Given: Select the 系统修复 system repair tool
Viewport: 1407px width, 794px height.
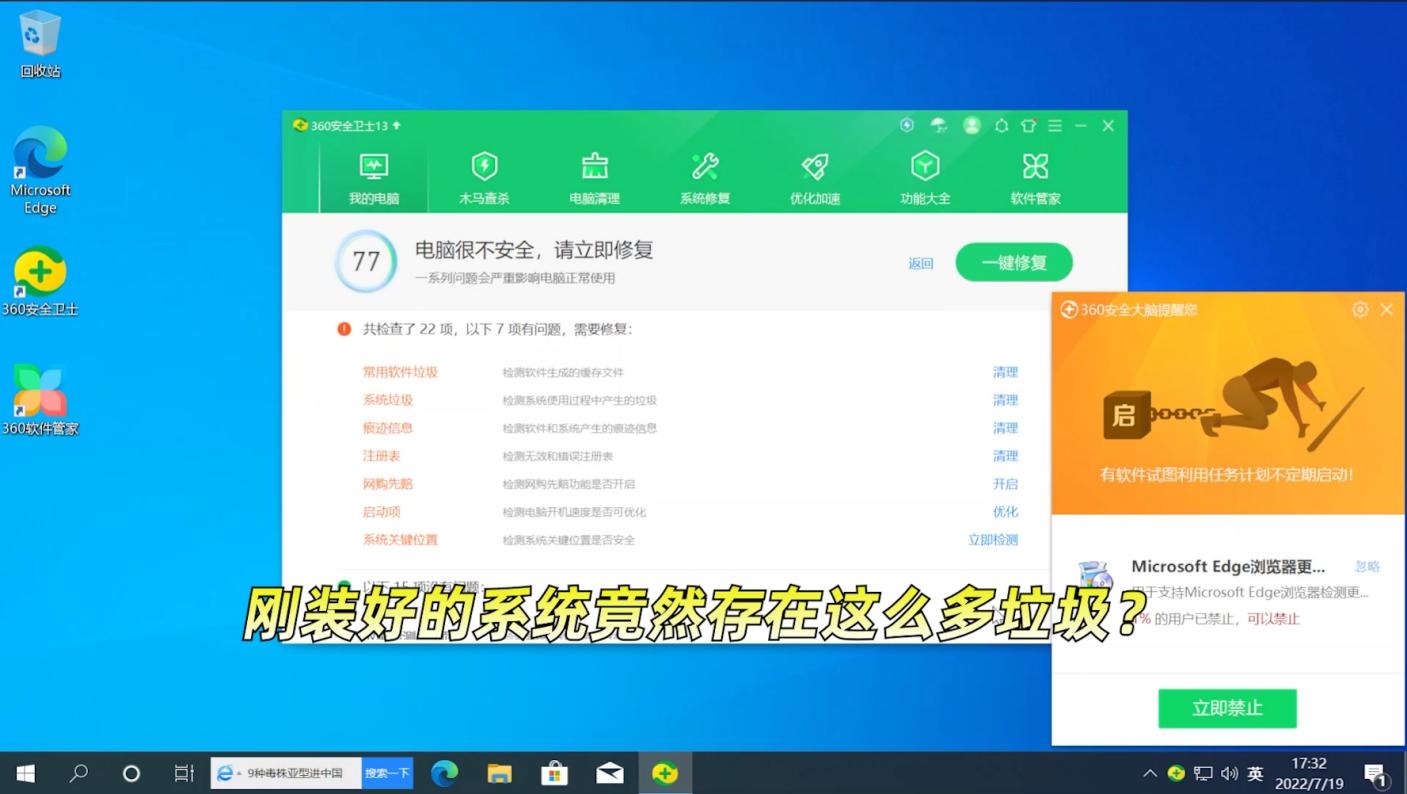Looking at the screenshot, I should pos(704,177).
